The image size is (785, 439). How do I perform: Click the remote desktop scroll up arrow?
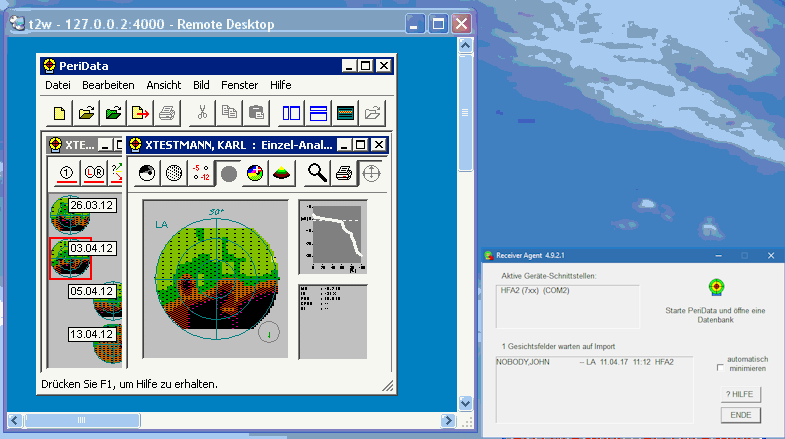tap(465, 46)
